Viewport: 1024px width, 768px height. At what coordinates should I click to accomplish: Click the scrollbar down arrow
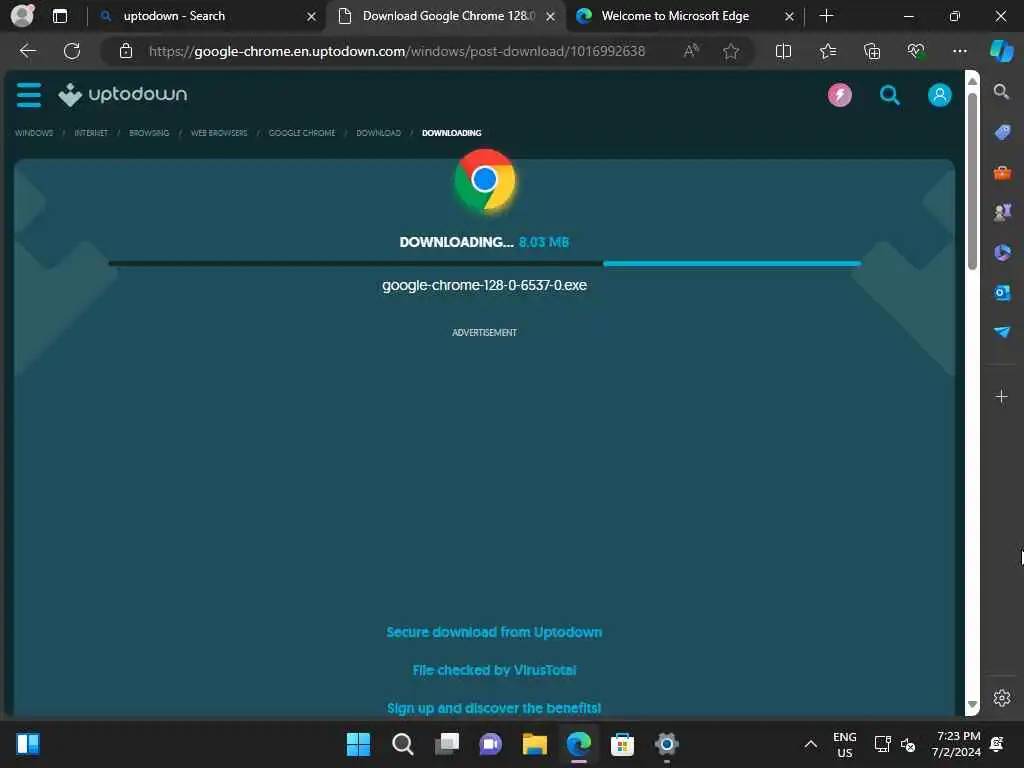972,704
